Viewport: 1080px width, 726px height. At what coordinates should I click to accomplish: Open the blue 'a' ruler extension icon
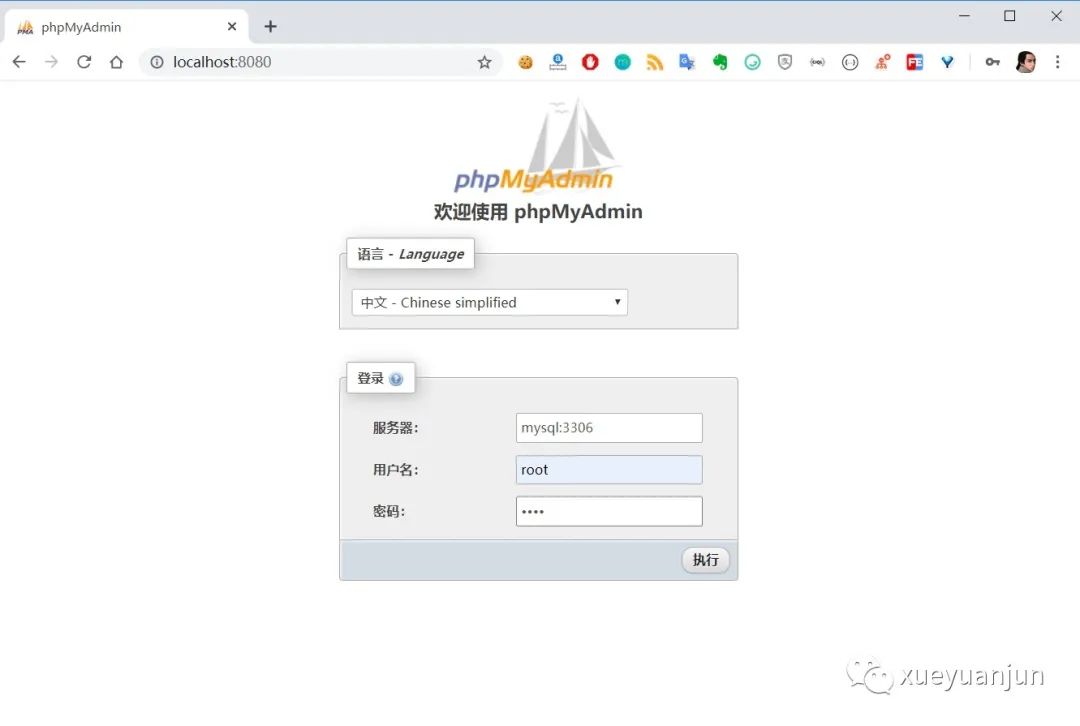click(x=558, y=62)
